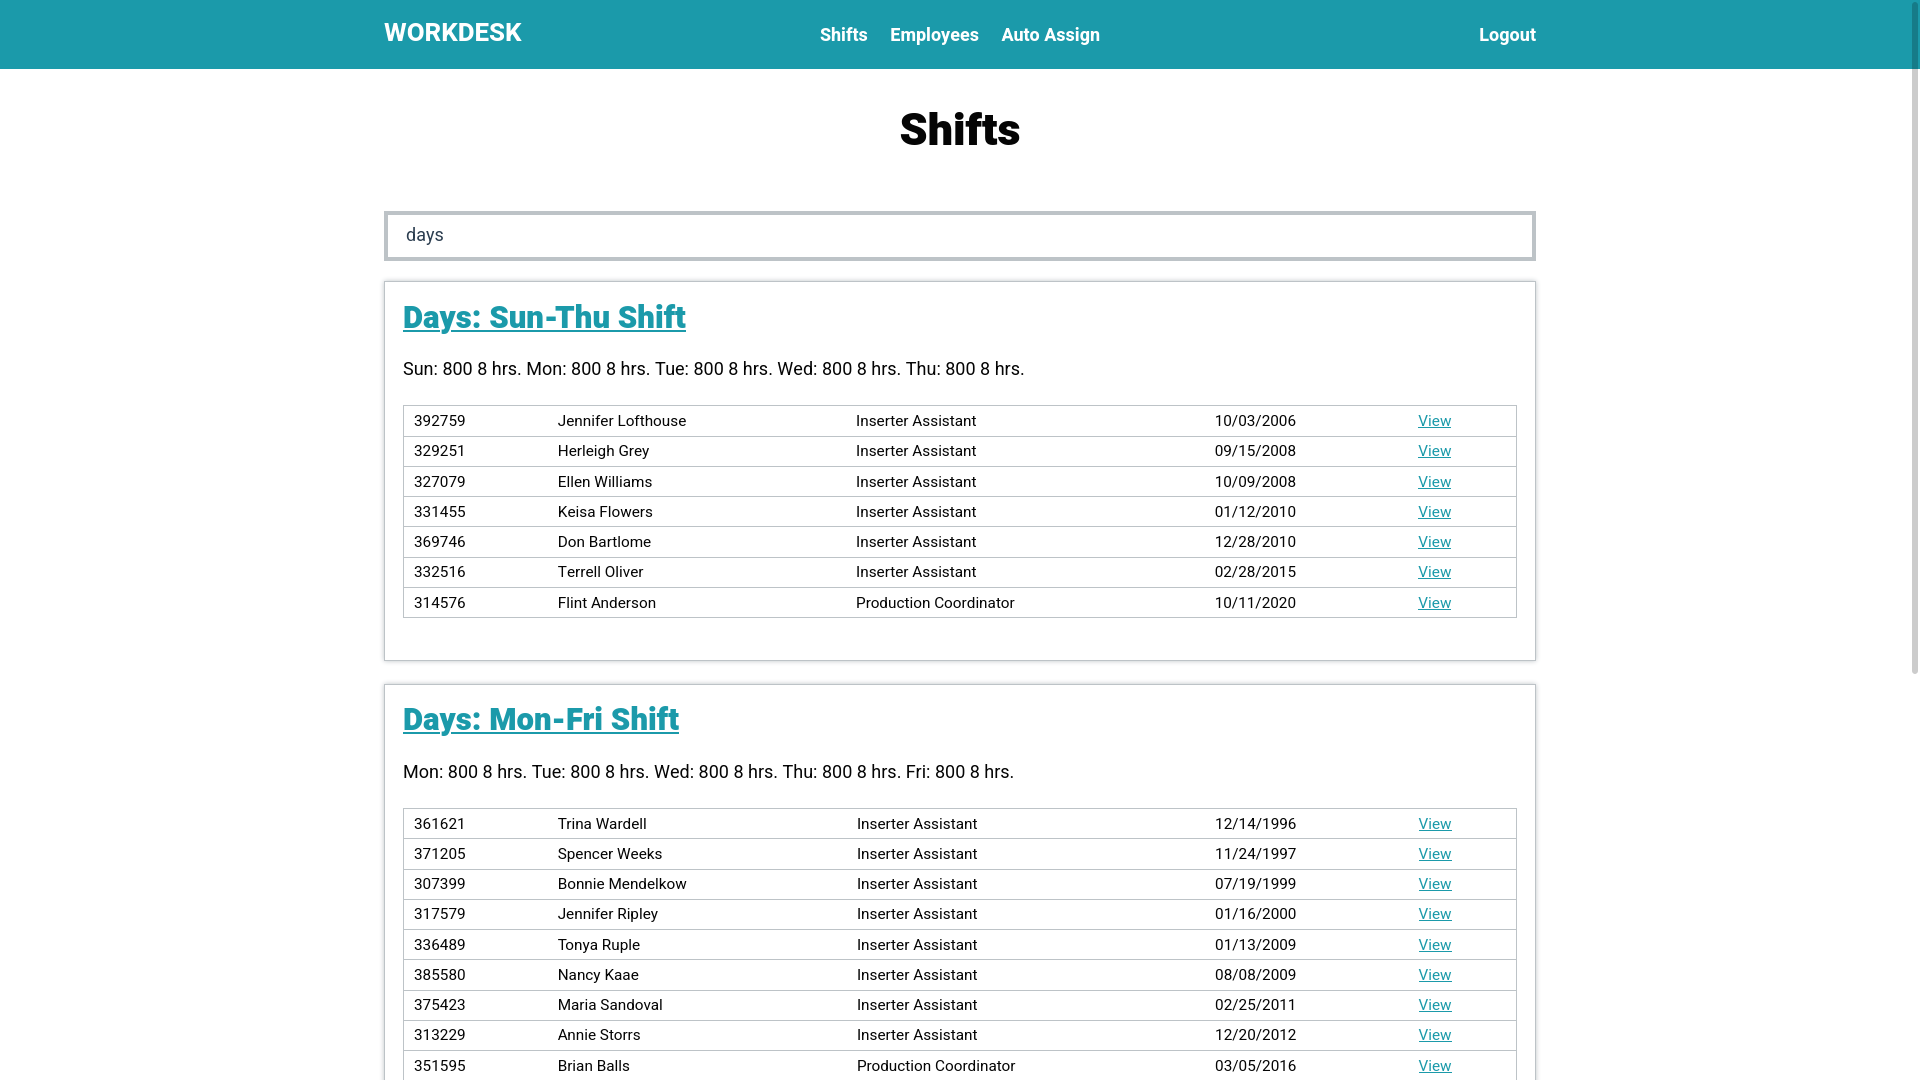
Task: Click View for Herleigh Grey
Action: tap(1433, 451)
